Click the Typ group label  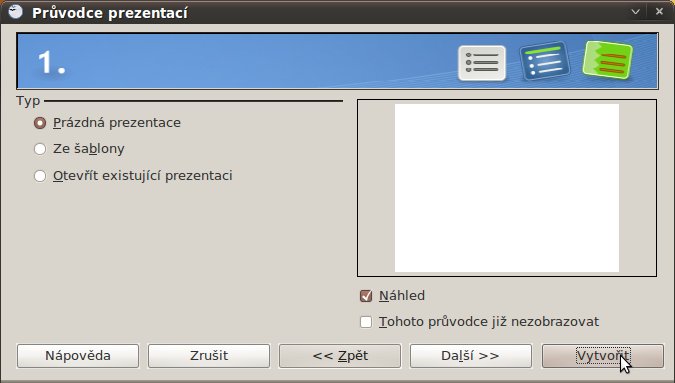[28, 101]
